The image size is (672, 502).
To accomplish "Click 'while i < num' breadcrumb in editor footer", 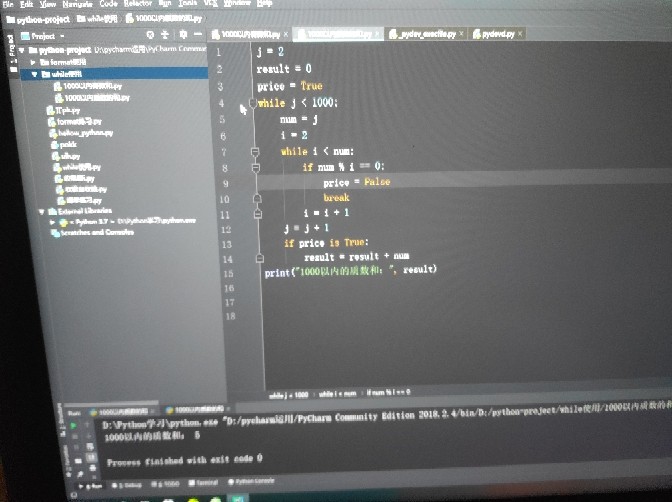I will point(337,394).
